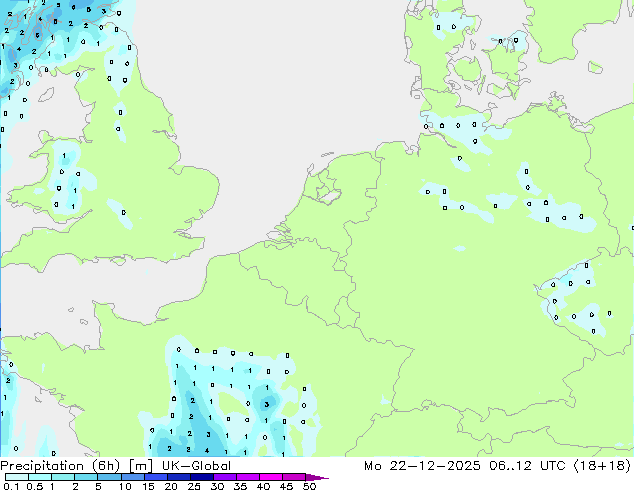The image size is (634, 490).
Task: Click the "20" legend label
Action: click(x=171, y=486)
